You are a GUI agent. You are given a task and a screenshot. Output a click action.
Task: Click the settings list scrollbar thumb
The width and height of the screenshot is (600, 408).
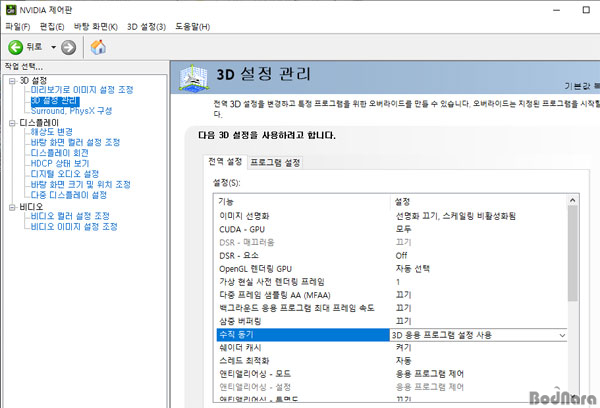pos(572,253)
